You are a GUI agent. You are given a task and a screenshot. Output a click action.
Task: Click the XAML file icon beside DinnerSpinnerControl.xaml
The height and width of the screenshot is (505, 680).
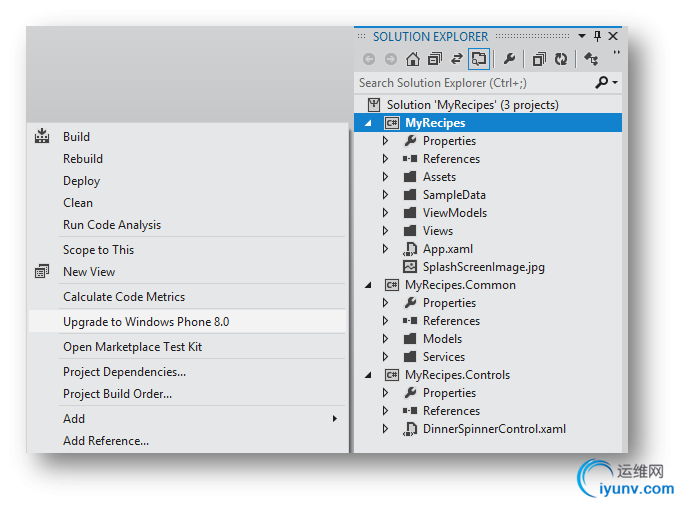pos(410,429)
